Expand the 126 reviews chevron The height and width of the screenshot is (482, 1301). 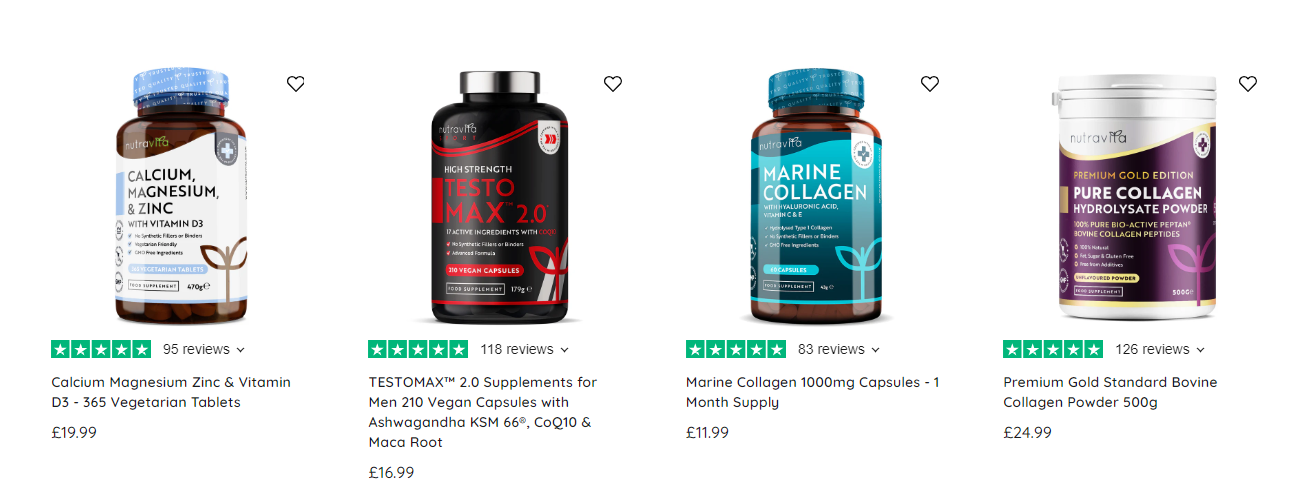[x=1200, y=350]
